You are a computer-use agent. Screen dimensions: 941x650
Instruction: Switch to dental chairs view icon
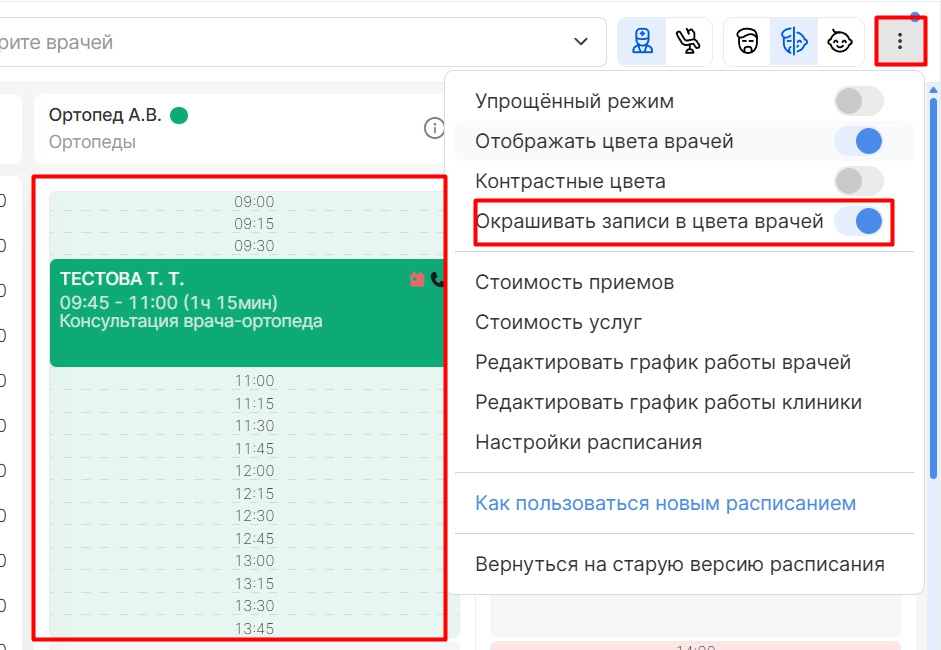pyautogui.click(x=688, y=41)
